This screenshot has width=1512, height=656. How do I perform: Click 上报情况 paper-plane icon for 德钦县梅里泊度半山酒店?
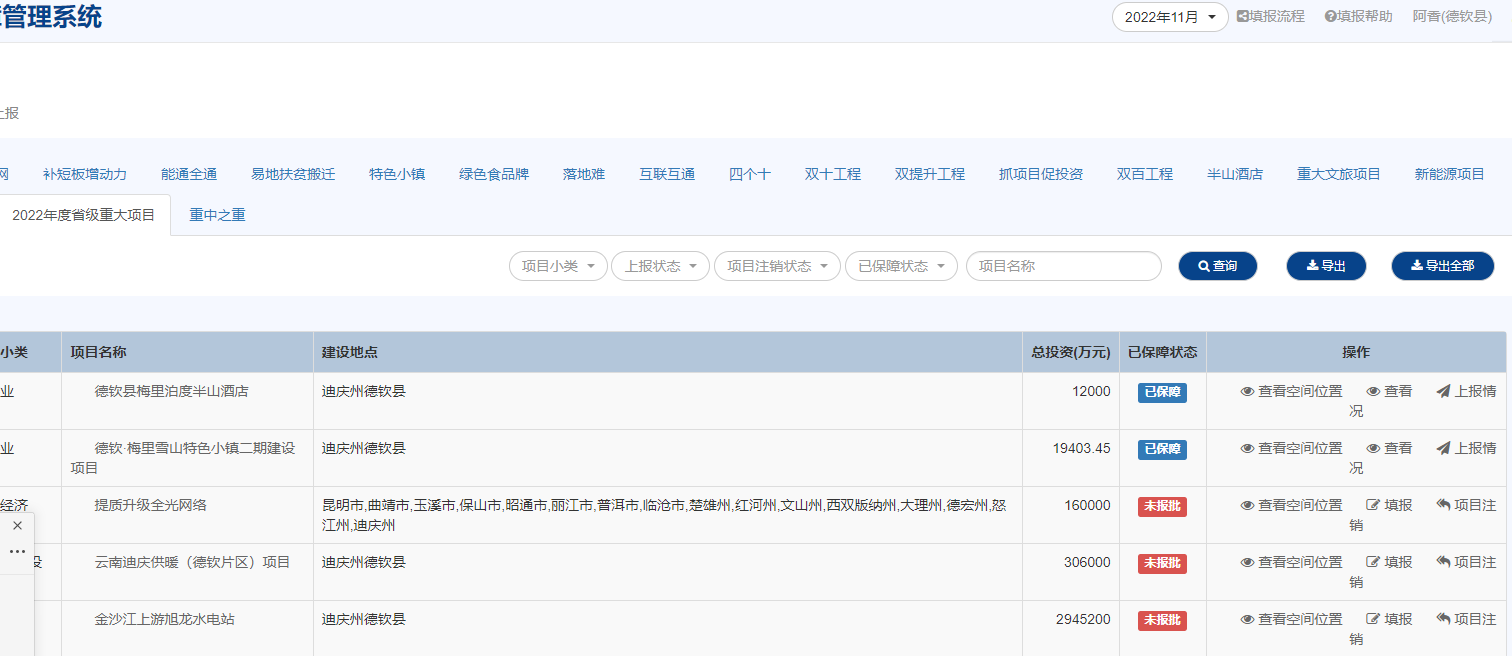click(1466, 391)
